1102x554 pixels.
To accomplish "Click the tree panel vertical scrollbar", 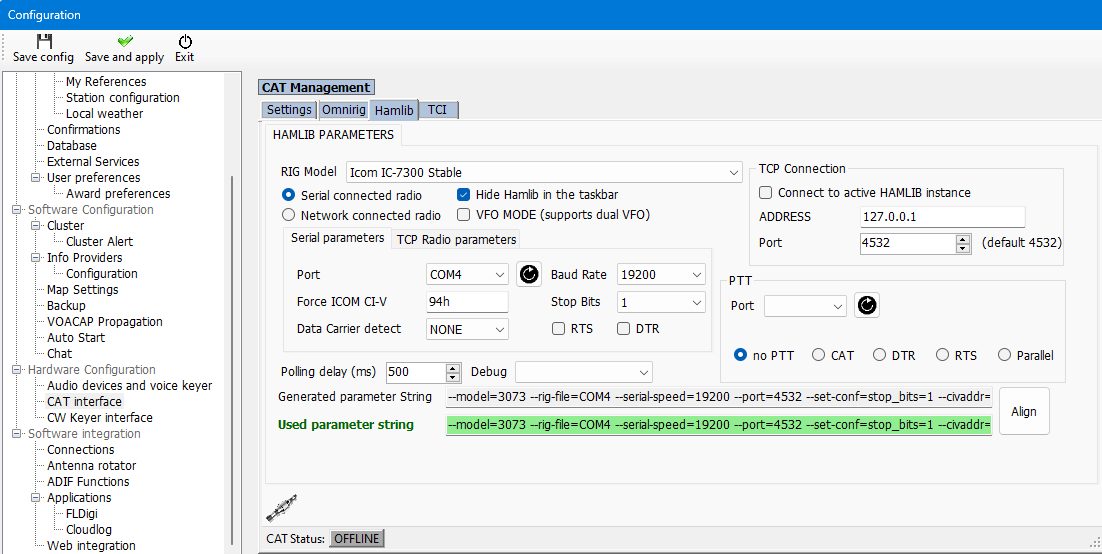I will tap(233, 362).
